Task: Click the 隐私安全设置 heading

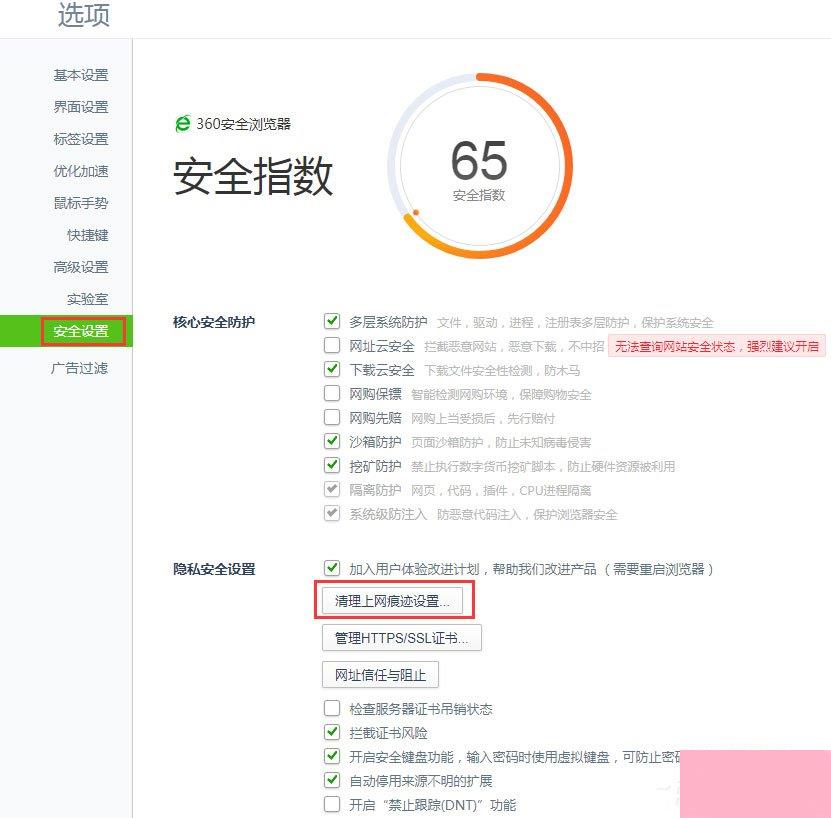Action: (x=214, y=569)
